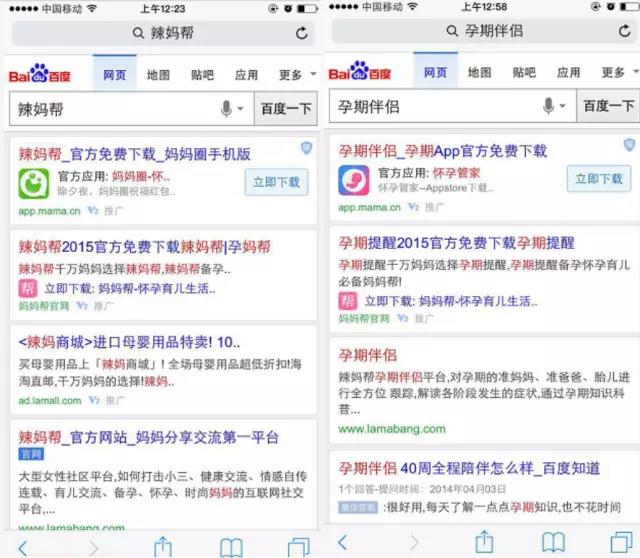Tap 百度一下 button on right page

coord(608,106)
